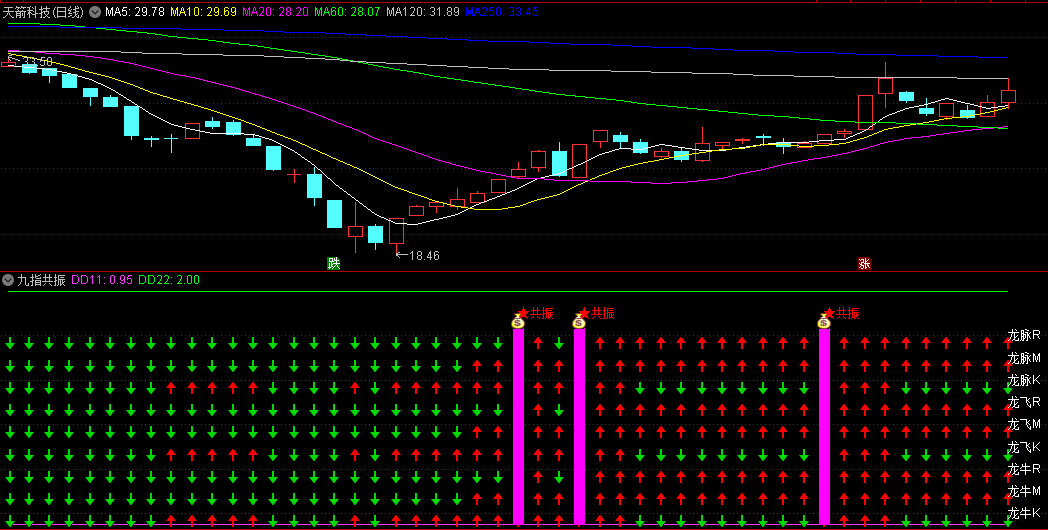The width and height of the screenshot is (1048, 530).
Task: Select the MA10: 29.69 label
Action: 203,12
